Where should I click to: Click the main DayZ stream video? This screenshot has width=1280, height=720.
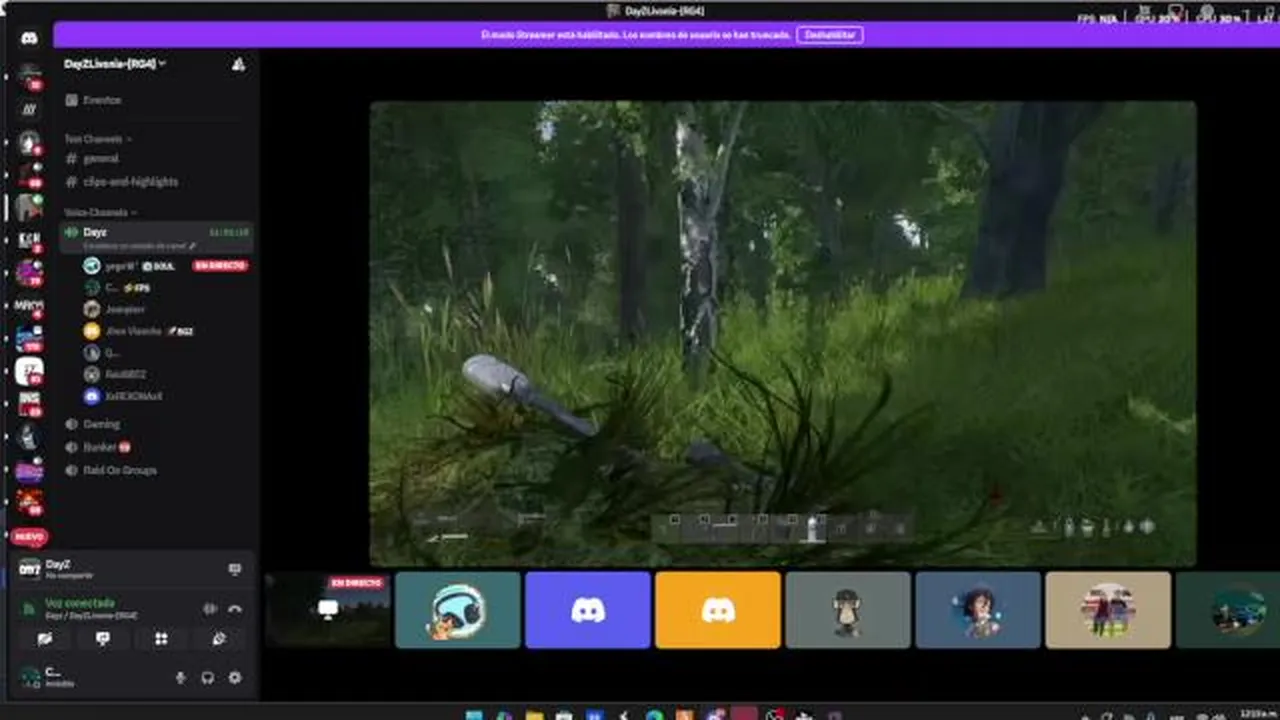(783, 334)
